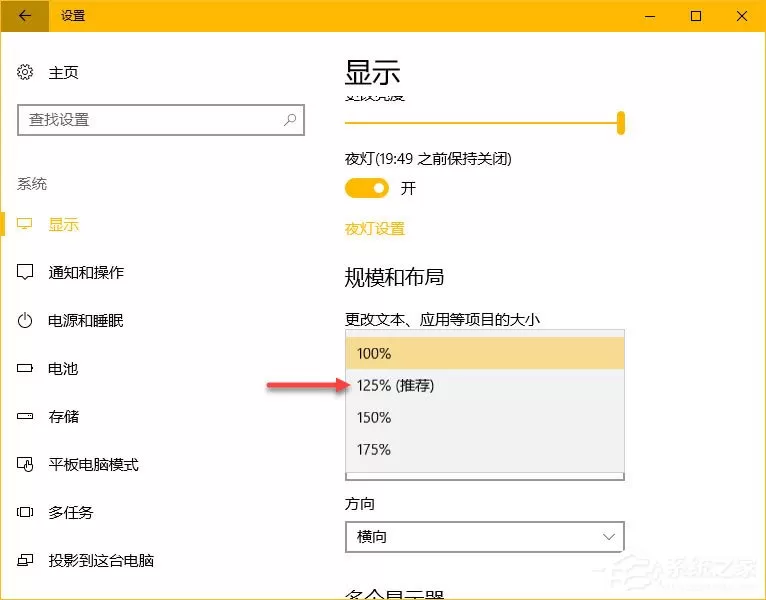Open 通知和操作 settings page

click(86, 273)
